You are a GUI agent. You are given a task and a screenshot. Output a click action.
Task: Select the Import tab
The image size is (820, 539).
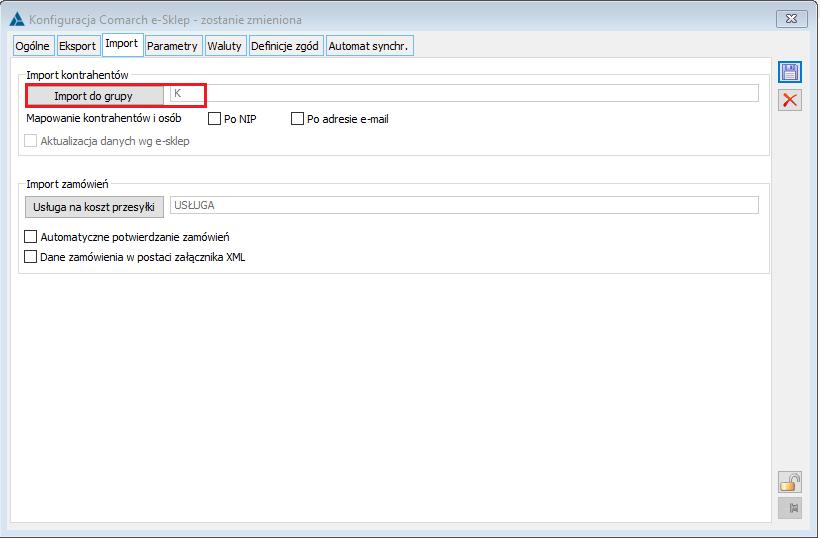tap(122, 44)
